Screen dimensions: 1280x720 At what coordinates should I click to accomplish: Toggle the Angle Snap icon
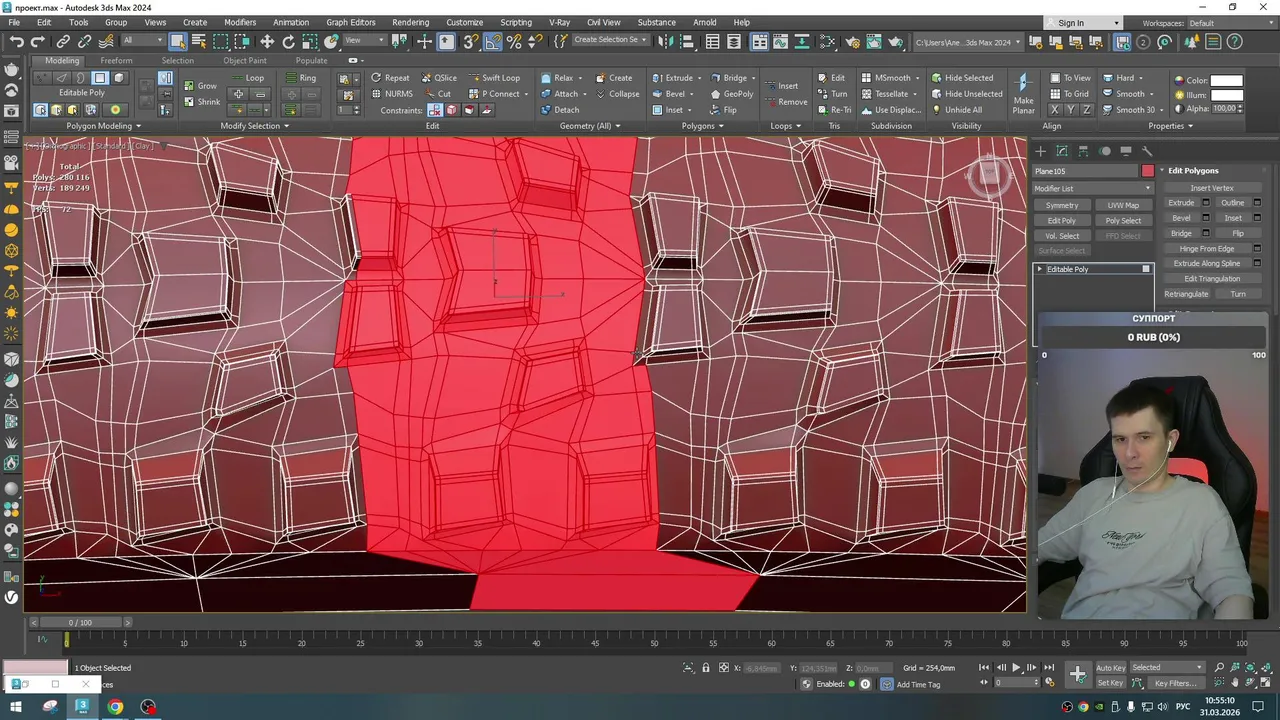click(492, 41)
